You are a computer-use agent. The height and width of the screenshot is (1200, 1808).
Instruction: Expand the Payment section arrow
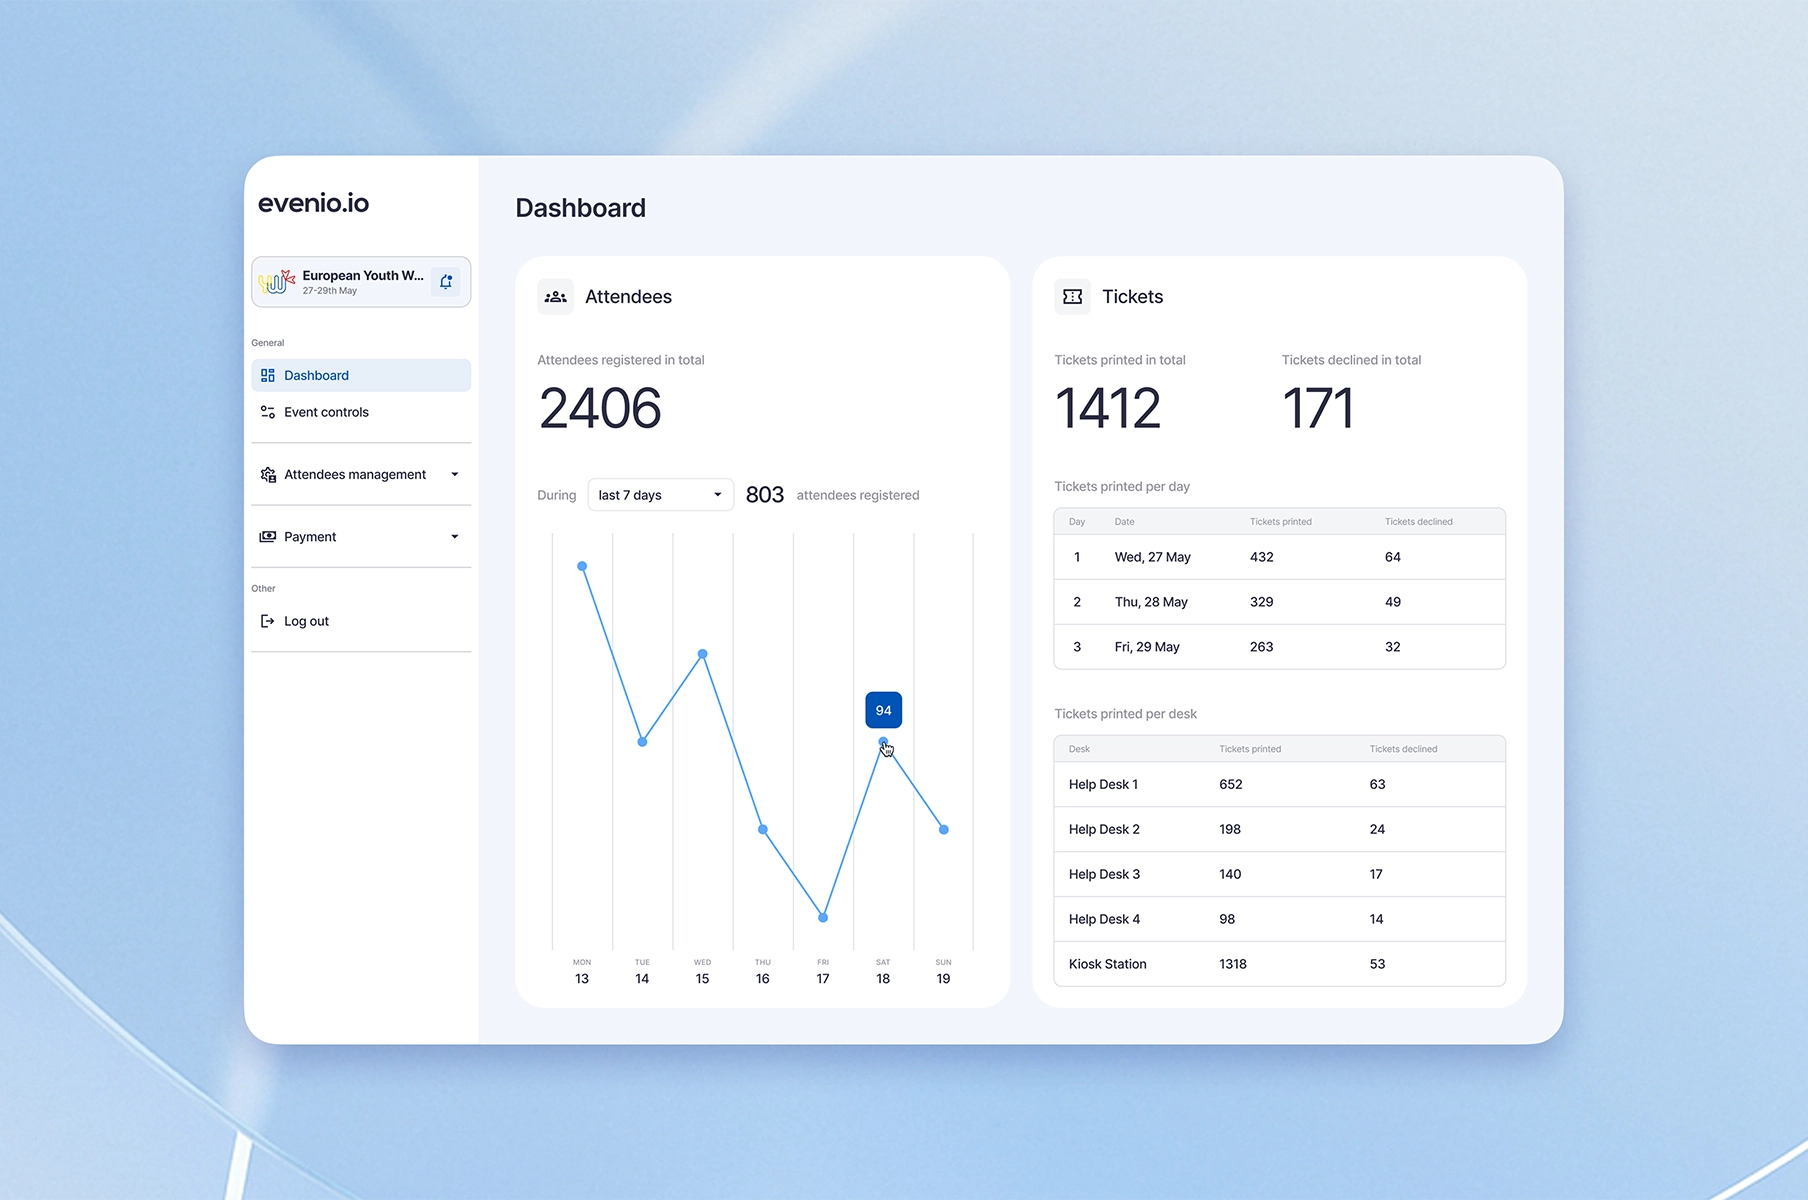point(455,537)
